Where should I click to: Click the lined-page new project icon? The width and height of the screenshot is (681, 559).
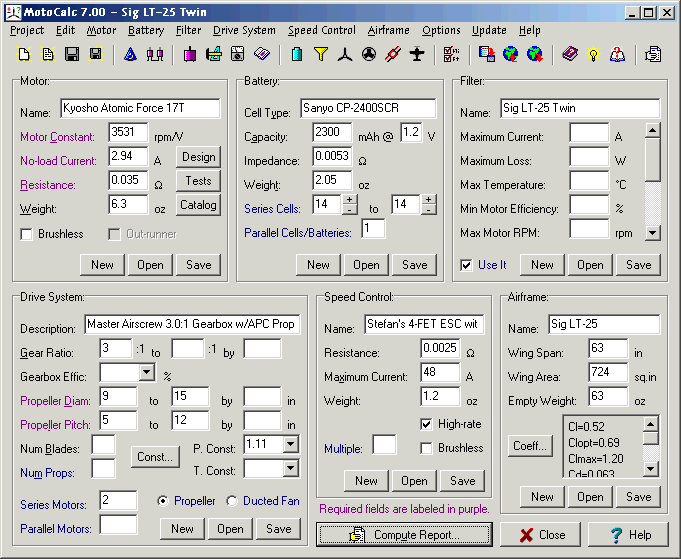48,54
